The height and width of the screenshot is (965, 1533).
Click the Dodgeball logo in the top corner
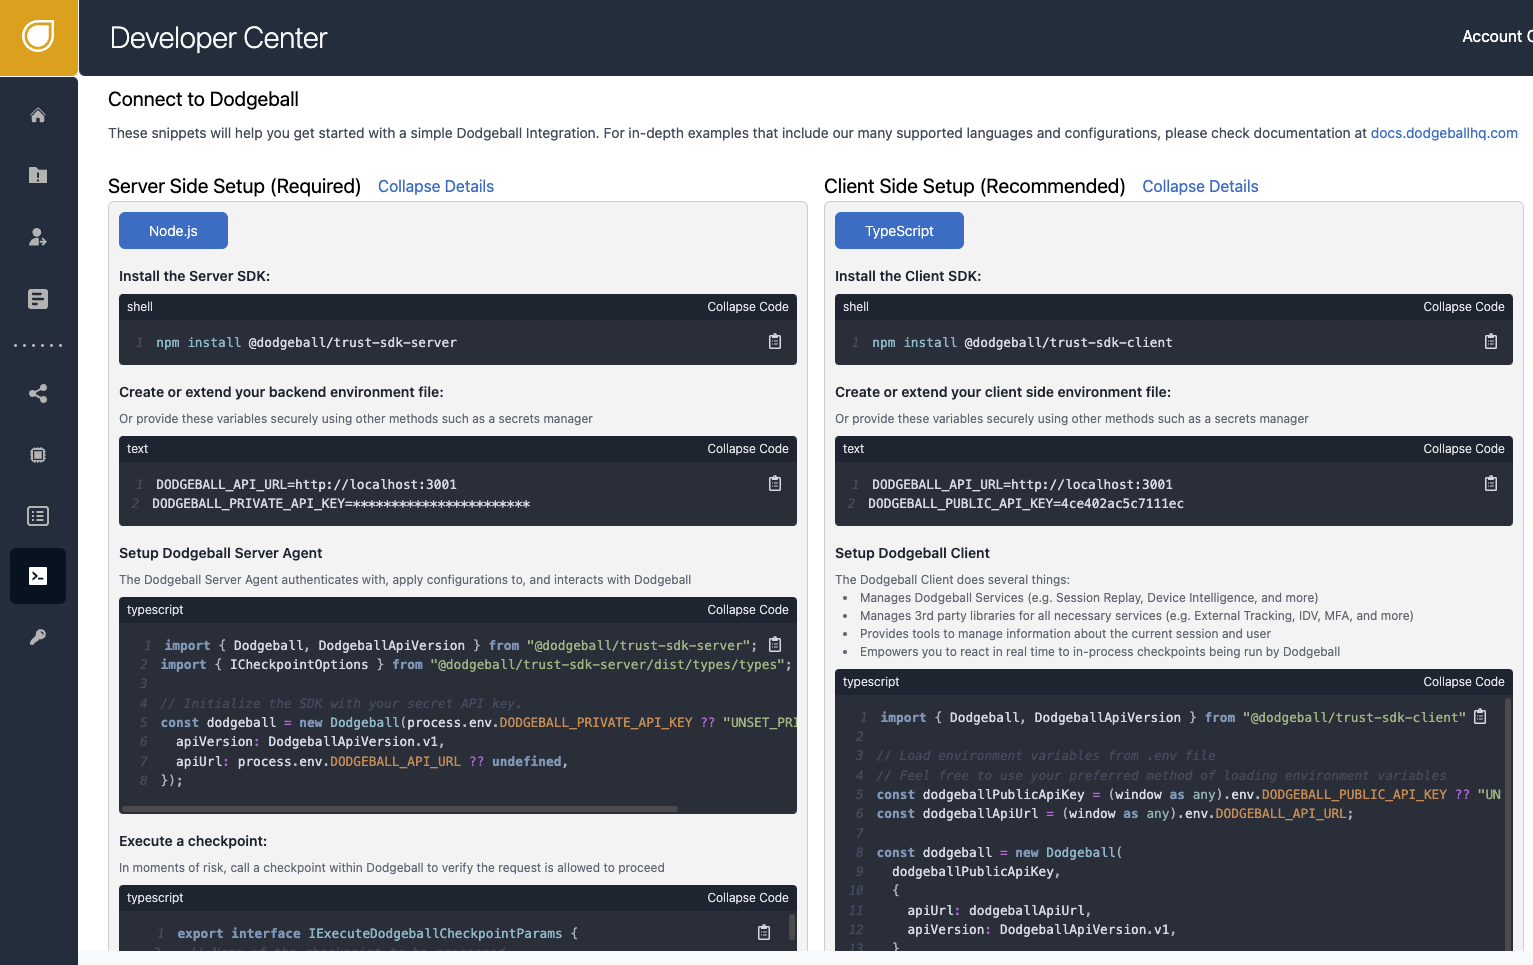click(38, 37)
